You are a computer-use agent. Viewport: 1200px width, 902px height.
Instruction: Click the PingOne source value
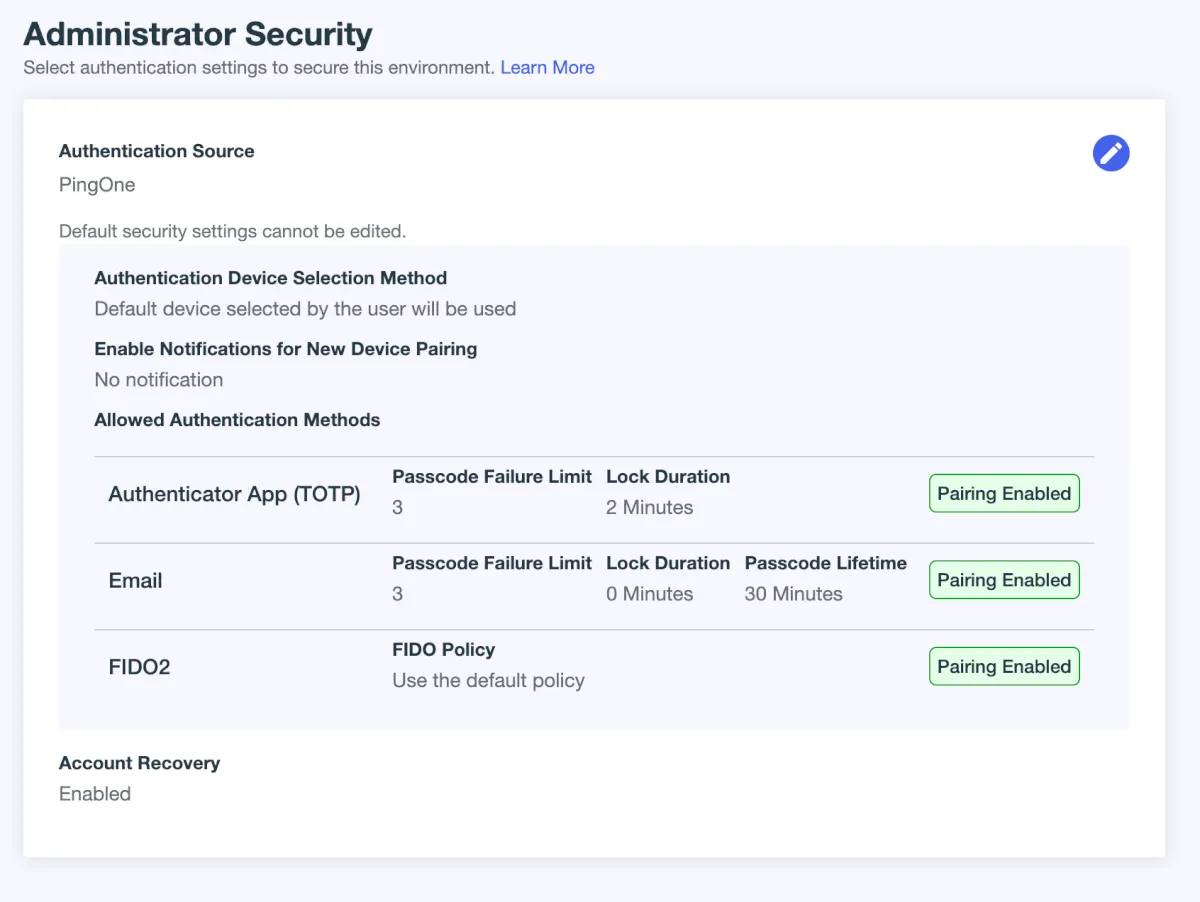click(97, 185)
